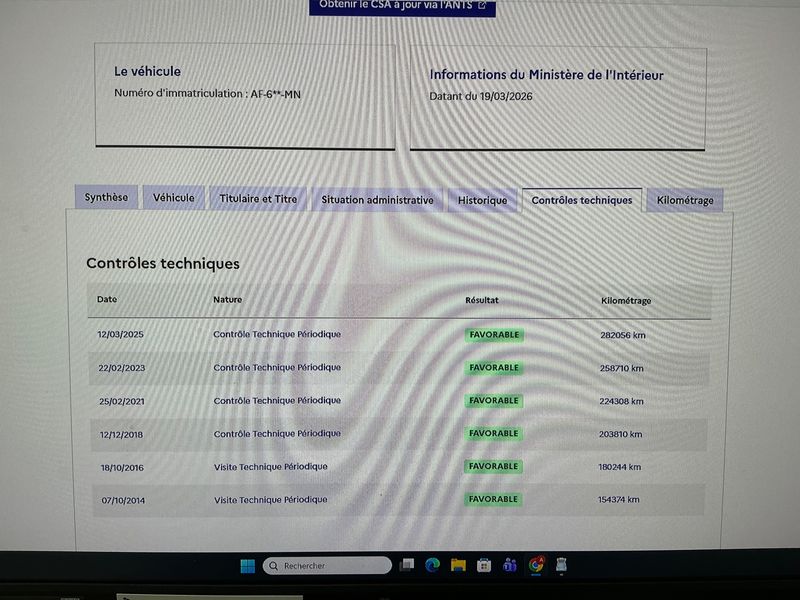Click the Datant du 19/03/2026 text
The height and width of the screenshot is (600, 800).
tap(481, 96)
